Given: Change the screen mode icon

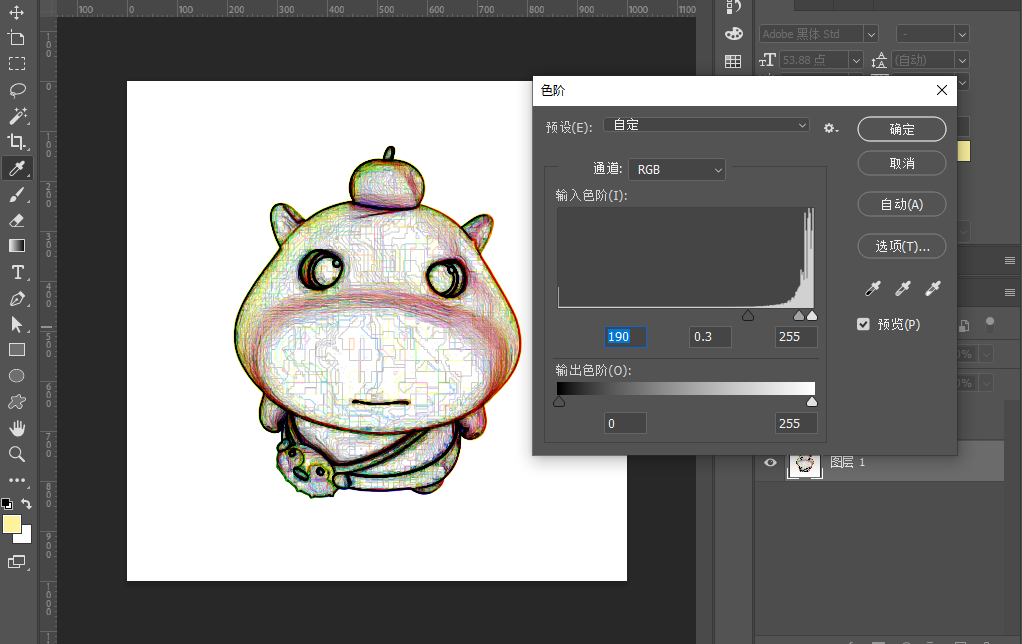Looking at the screenshot, I should coord(17,562).
